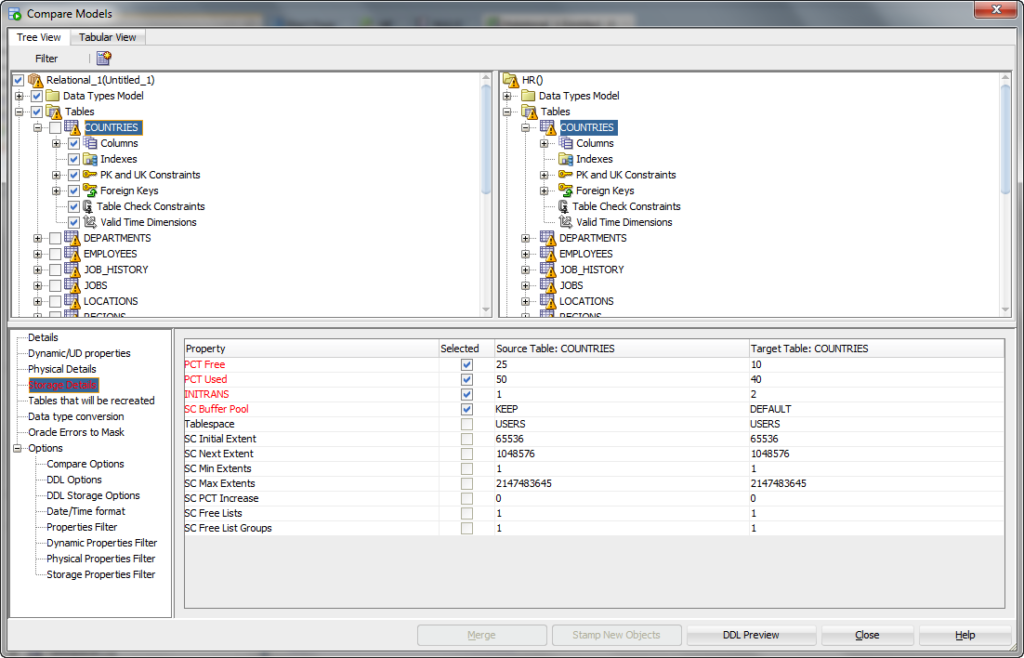Collapse the Options node in properties list
This screenshot has height=658, width=1024.
pyautogui.click(x=18, y=448)
